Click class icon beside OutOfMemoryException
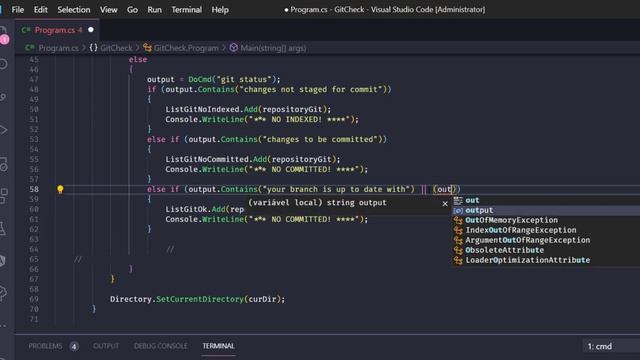 (458, 220)
